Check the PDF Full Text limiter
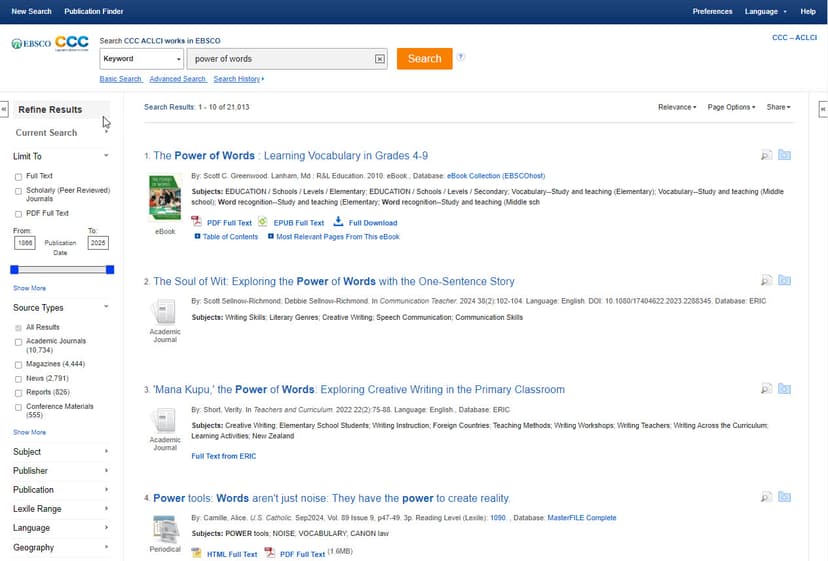 click(18, 214)
